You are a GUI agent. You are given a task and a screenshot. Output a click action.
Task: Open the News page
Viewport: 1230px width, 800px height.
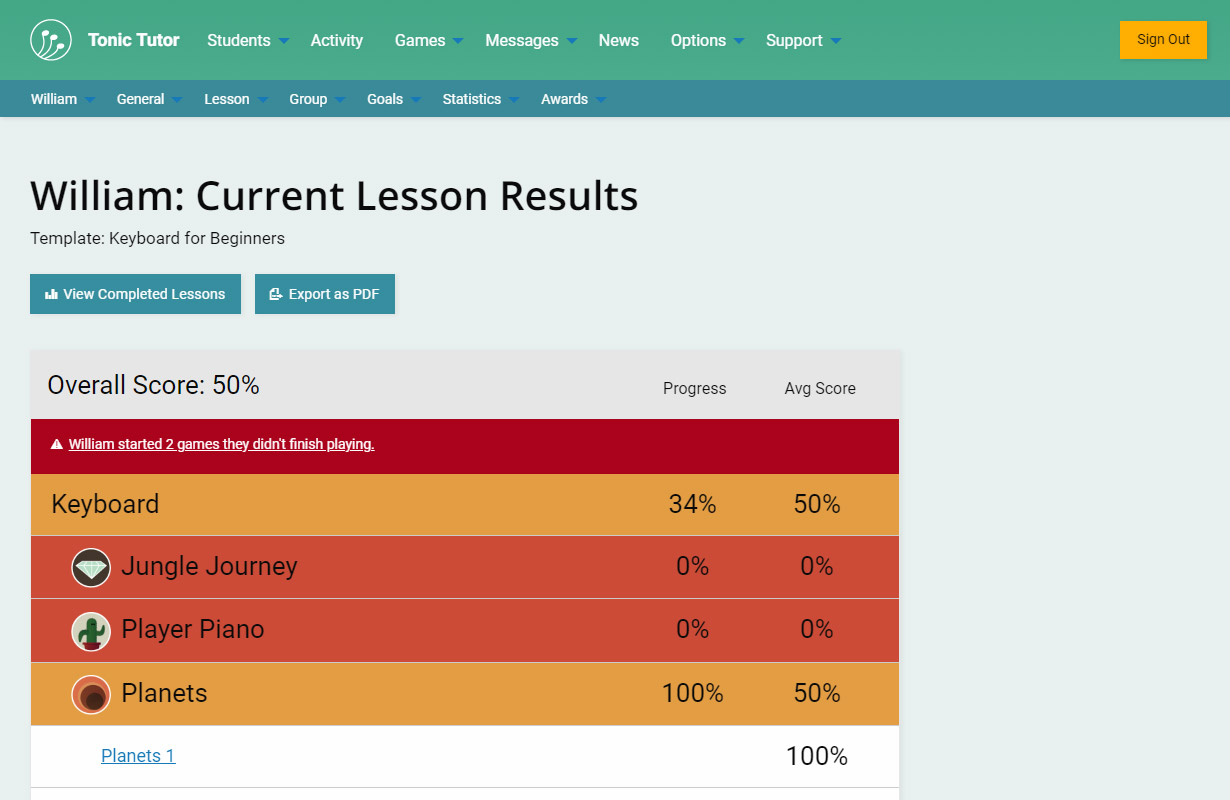click(619, 40)
